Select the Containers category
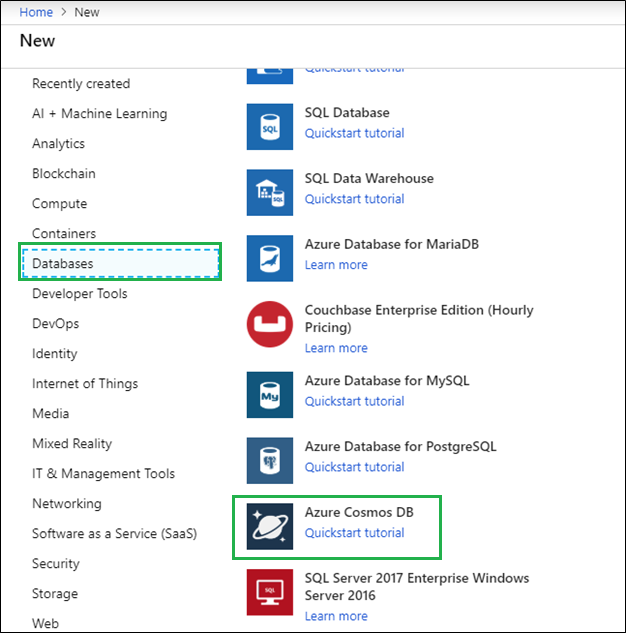This screenshot has width=626, height=633. (x=64, y=234)
